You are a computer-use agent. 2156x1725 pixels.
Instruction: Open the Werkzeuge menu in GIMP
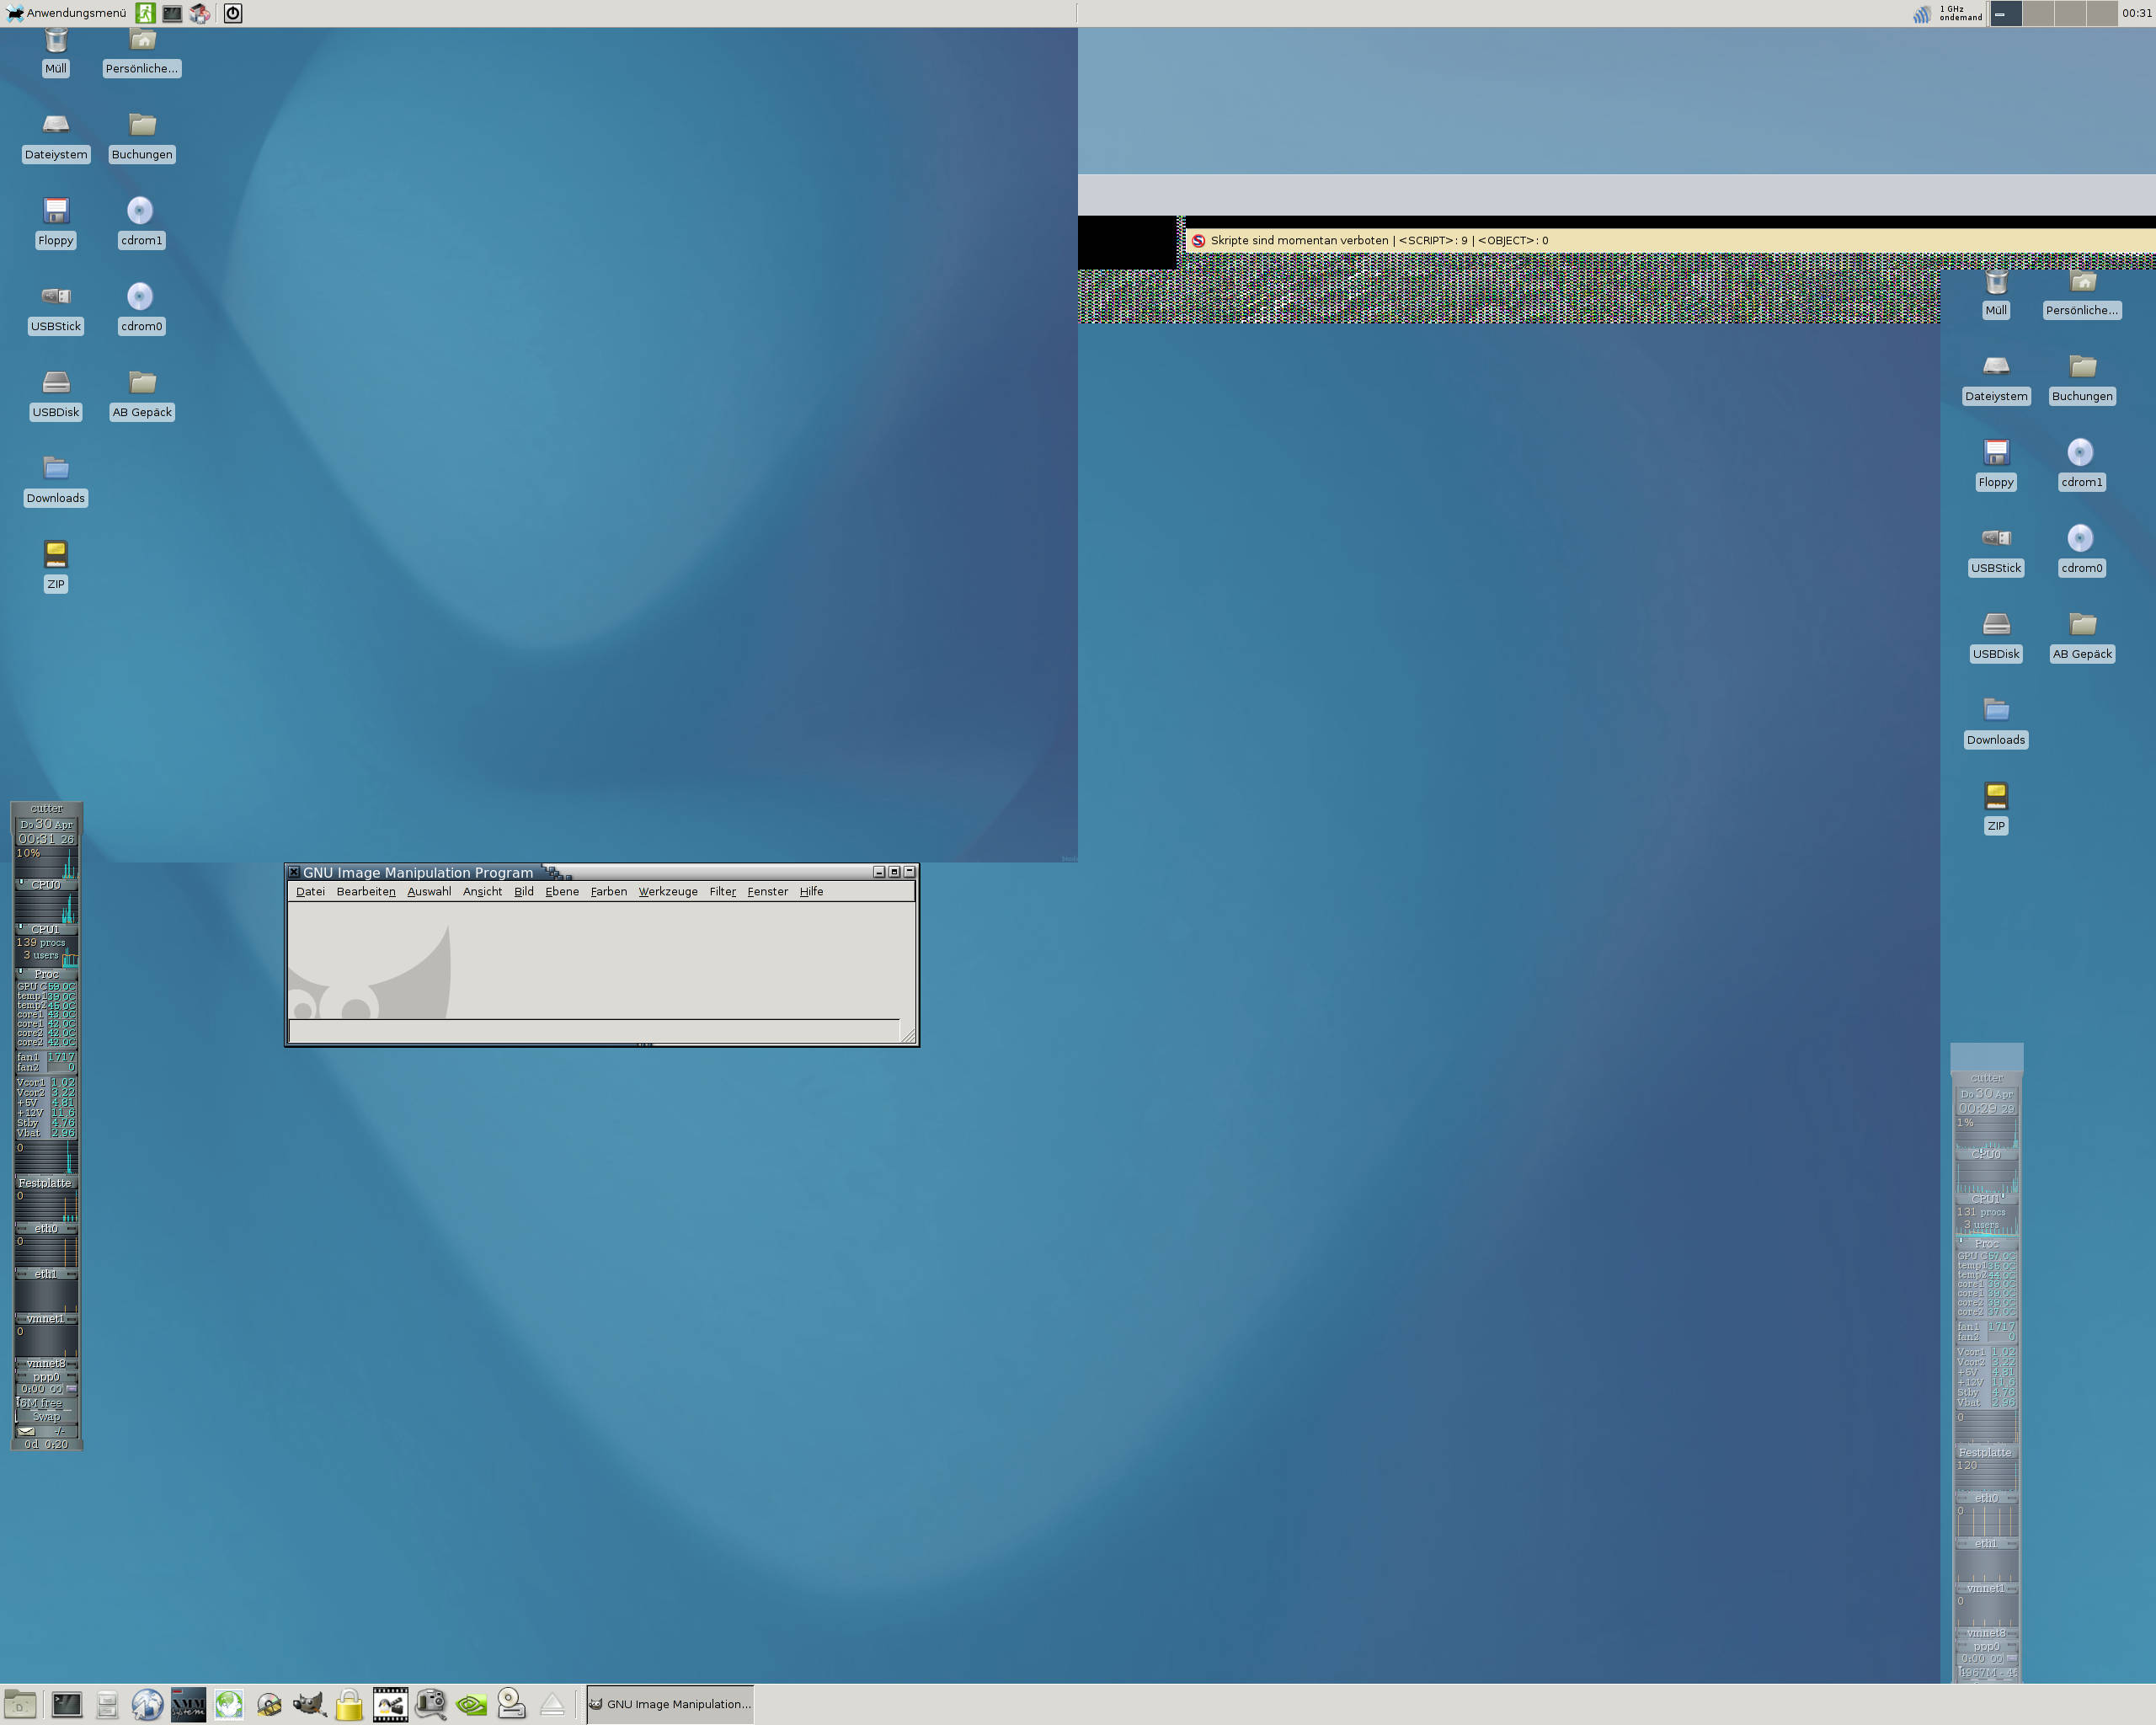click(x=667, y=891)
